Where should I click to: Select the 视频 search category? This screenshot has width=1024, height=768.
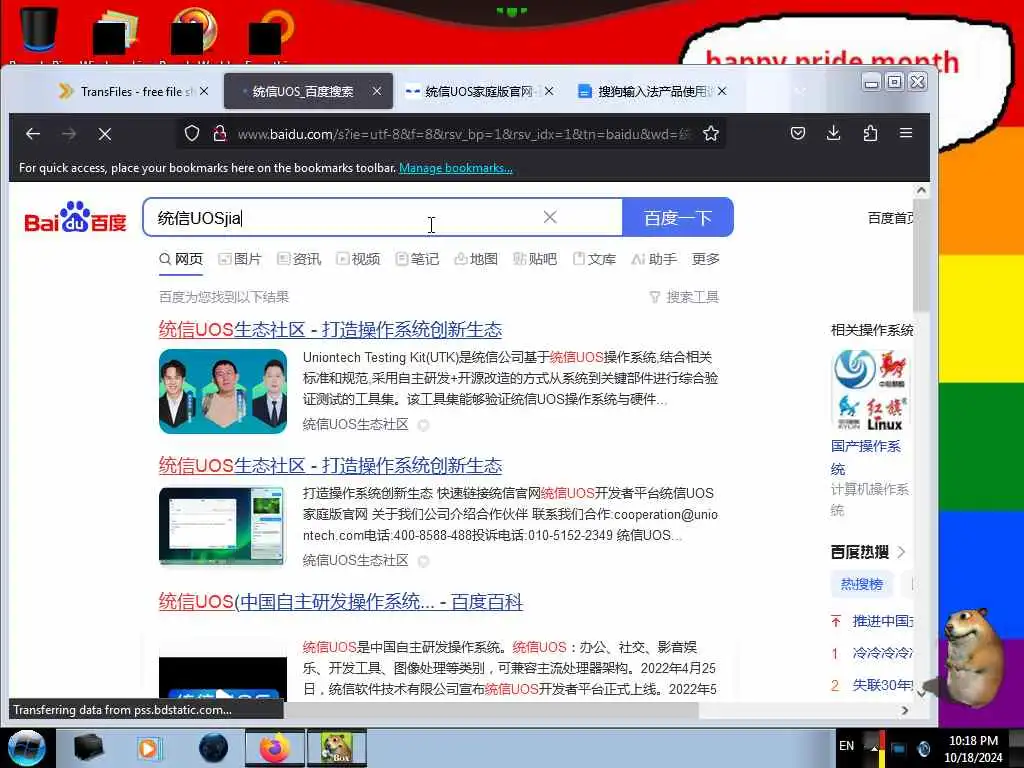click(x=358, y=259)
